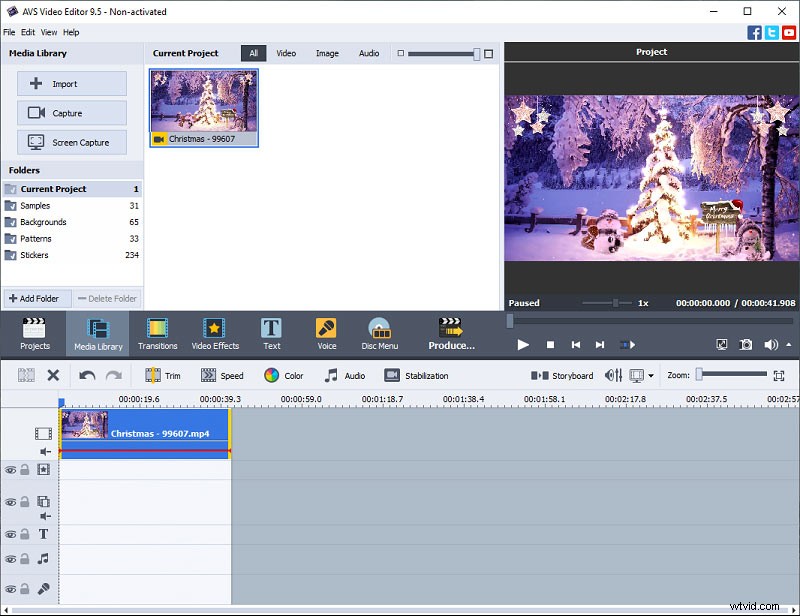Select the Christmas - 99607 media thumbnail
The image size is (800, 616).
coord(204,108)
